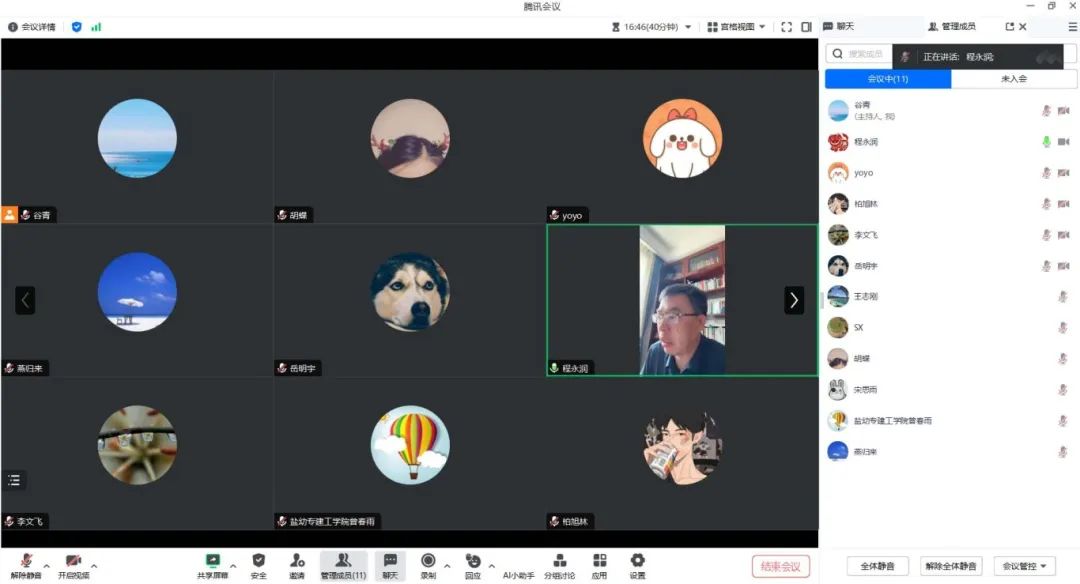This screenshot has height=584, width=1080.
Task: Unmute microphone with 解除静音
Action: pos(27,561)
